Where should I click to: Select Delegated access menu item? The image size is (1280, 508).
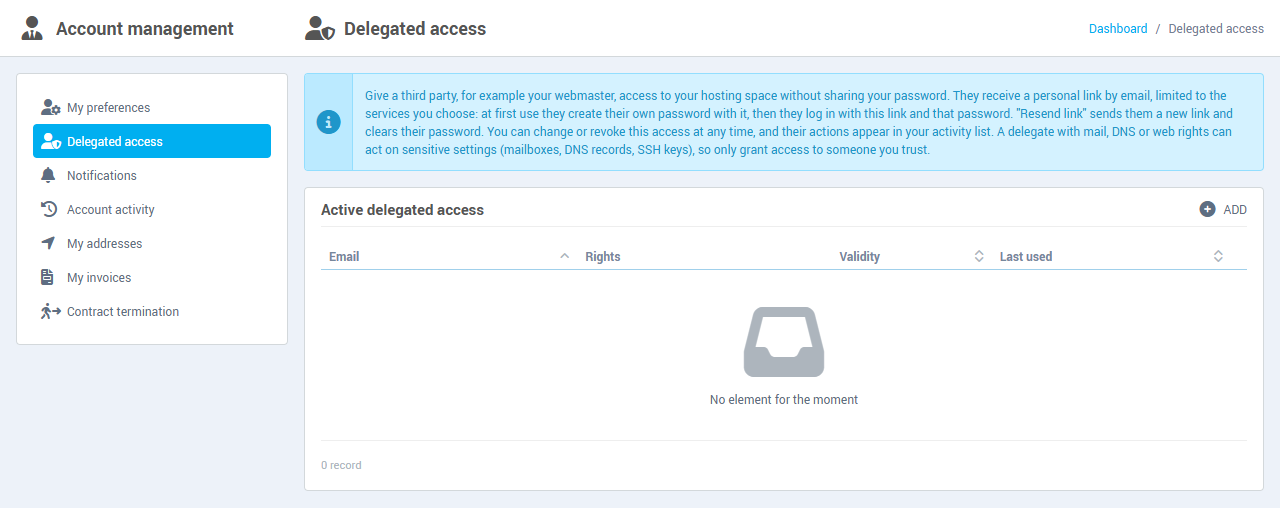tap(152, 142)
